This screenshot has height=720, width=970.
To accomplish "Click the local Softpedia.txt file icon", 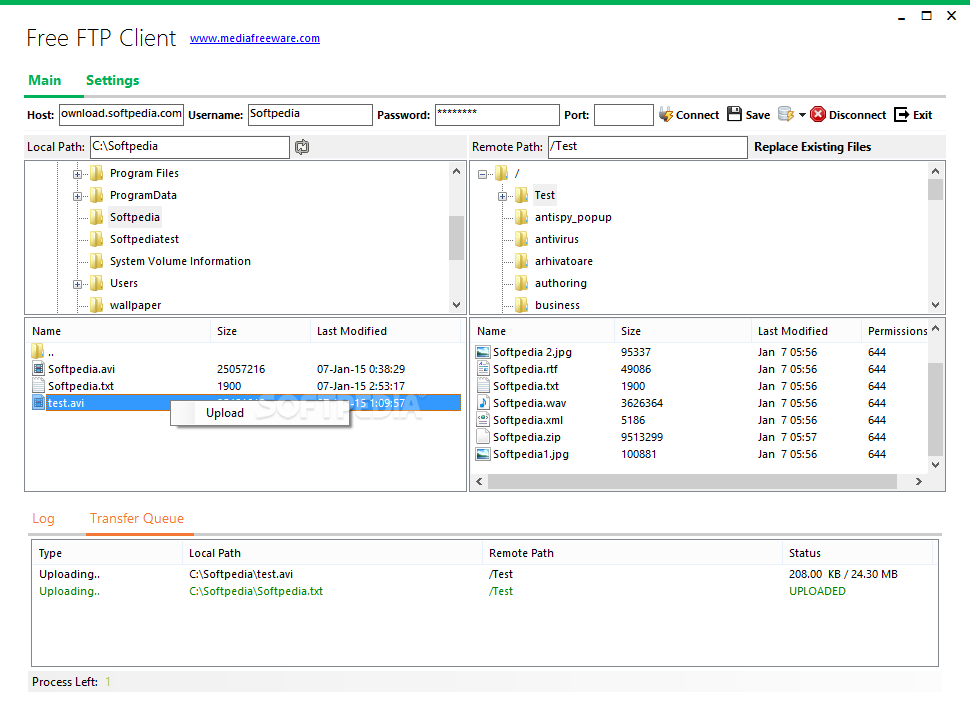I will 38,386.
